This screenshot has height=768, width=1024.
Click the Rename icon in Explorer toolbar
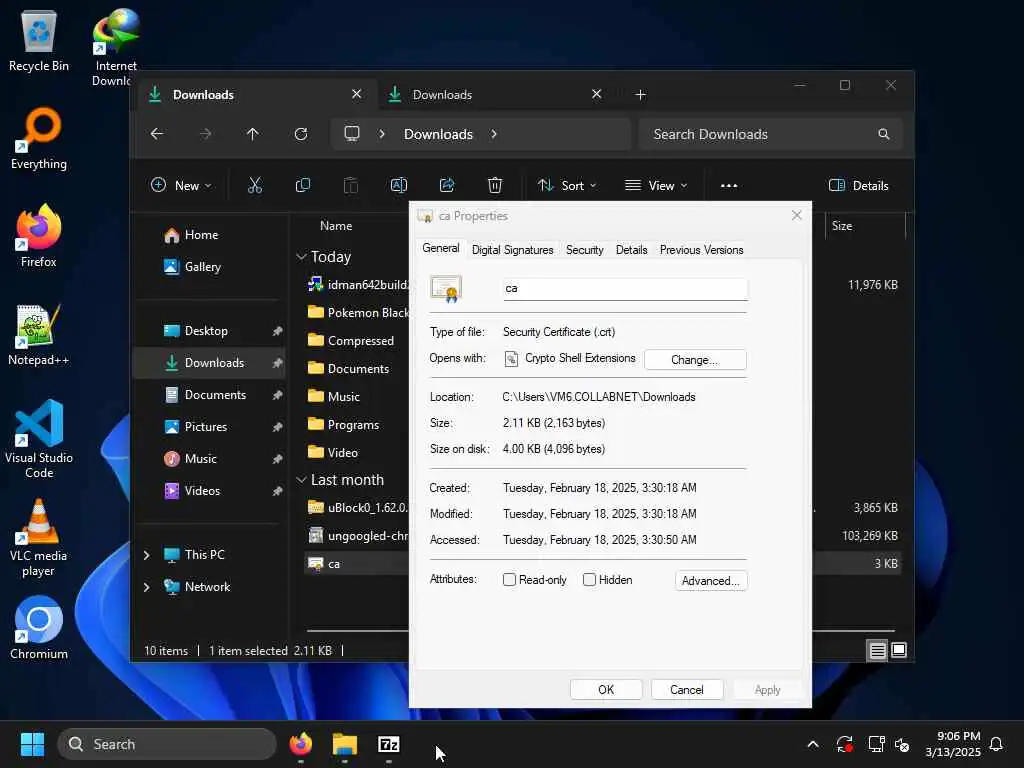(x=398, y=185)
